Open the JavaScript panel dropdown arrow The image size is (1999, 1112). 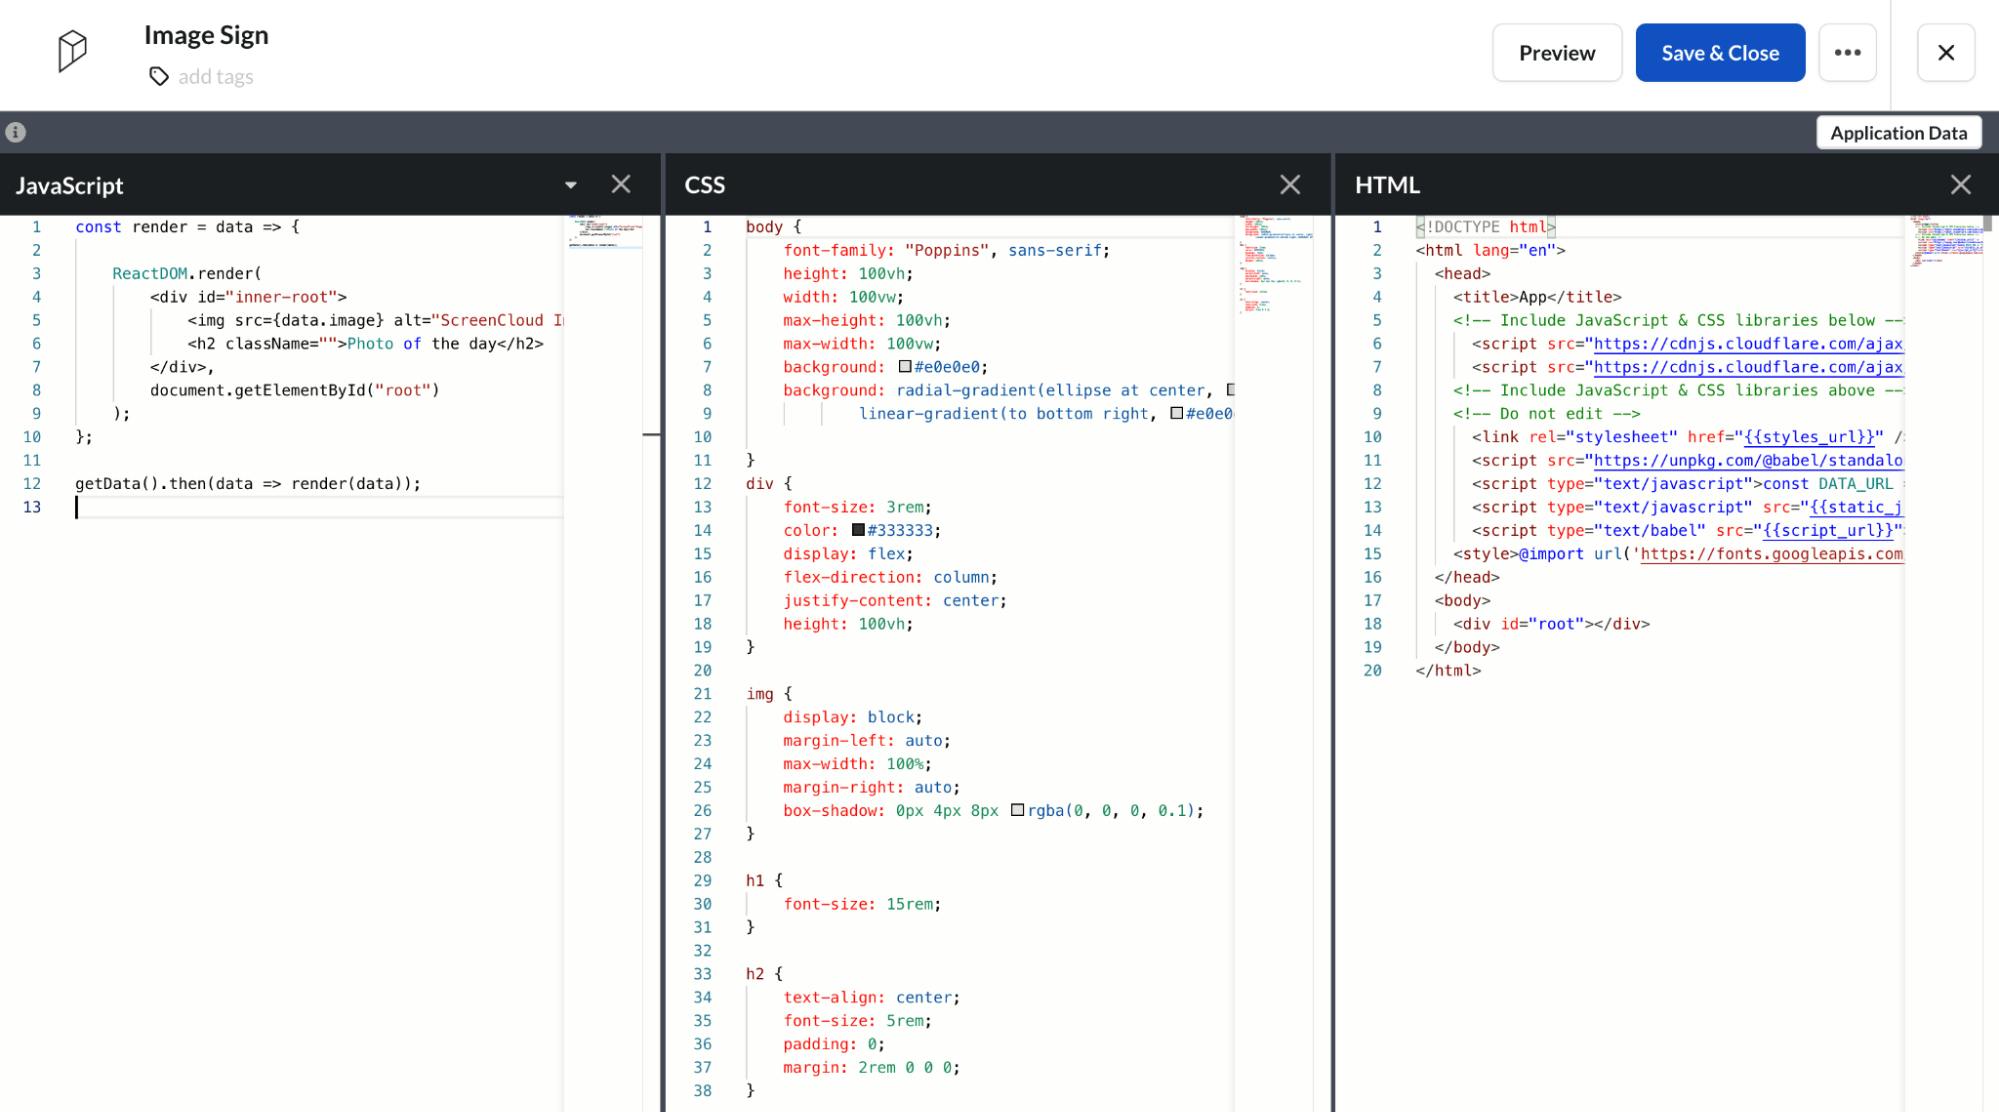[x=570, y=185]
